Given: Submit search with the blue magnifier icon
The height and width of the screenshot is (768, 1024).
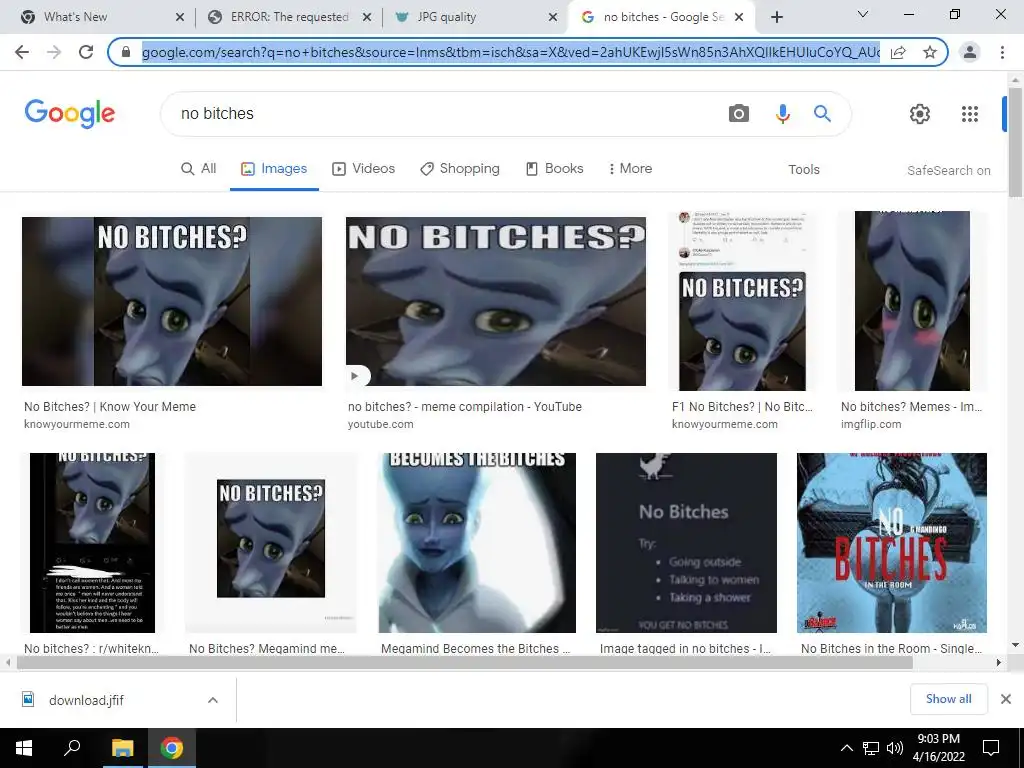Looking at the screenshot, I should [x=822, y=114].
